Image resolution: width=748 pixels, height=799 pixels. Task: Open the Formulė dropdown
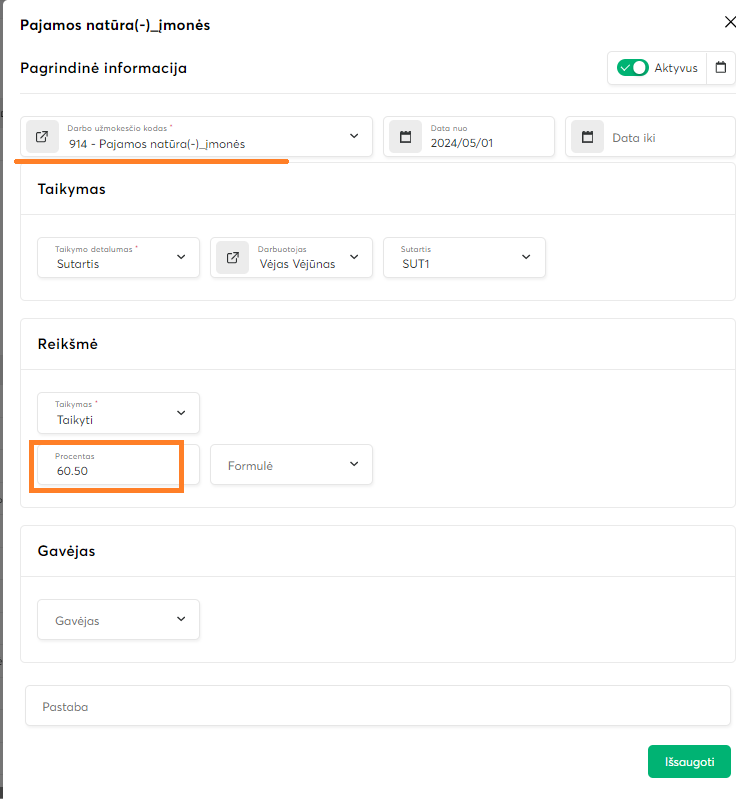coord(354,464)
